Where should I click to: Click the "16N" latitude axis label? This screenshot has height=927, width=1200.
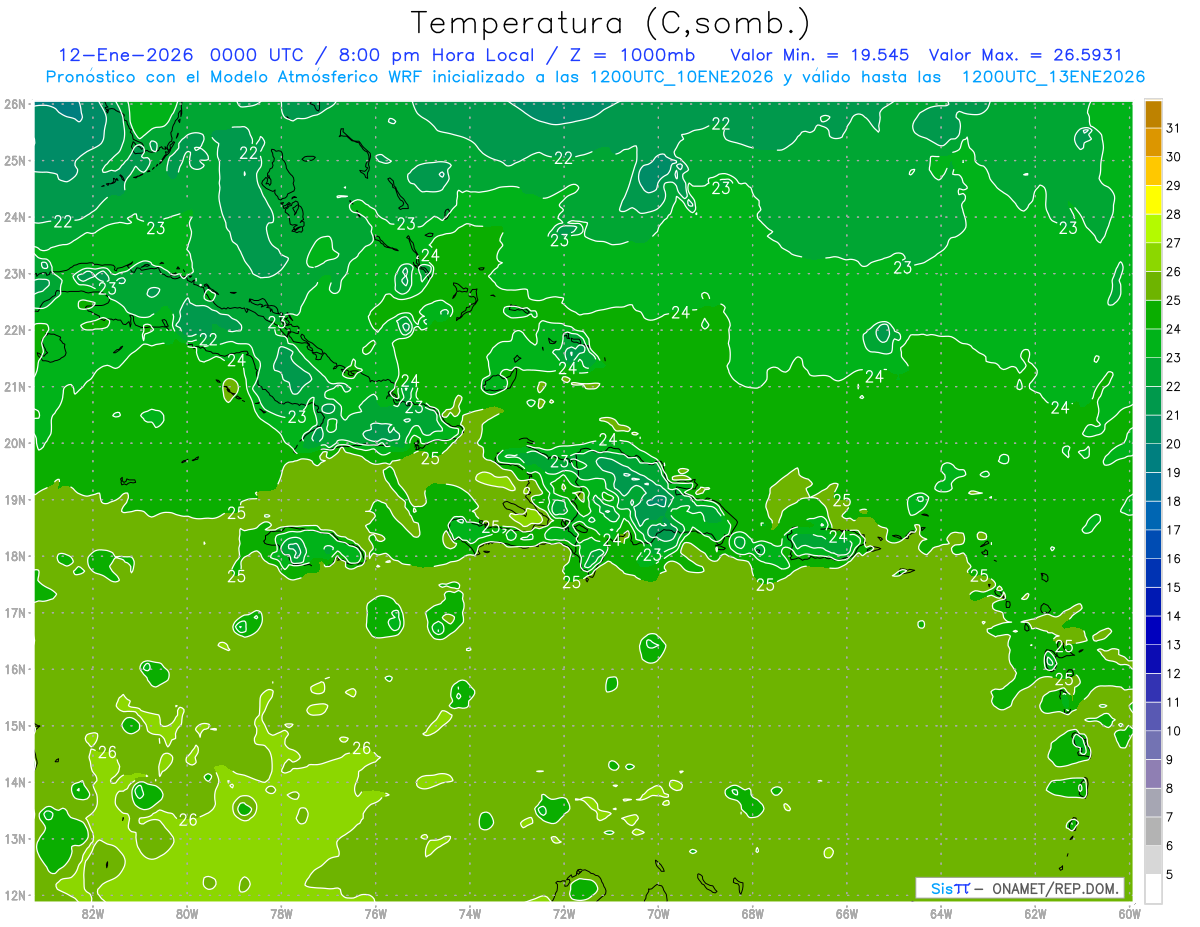pyautogui.click(x=14, y=669)
